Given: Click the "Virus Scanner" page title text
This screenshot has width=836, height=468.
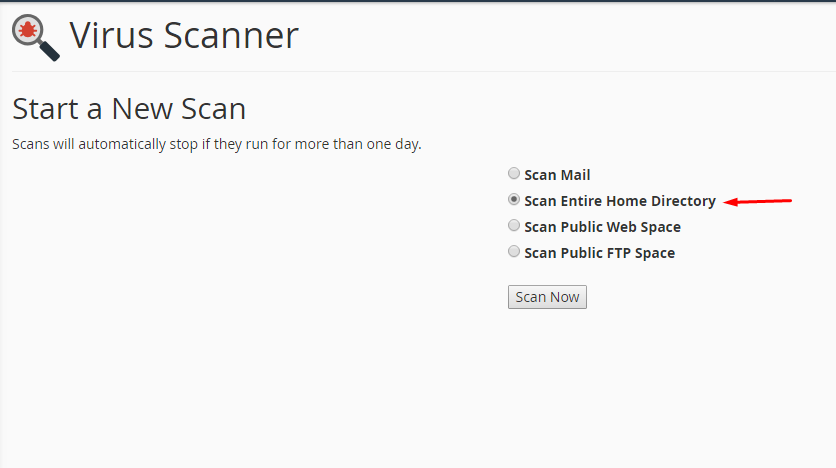Looking at the screenshot, I should click(184, 36).
